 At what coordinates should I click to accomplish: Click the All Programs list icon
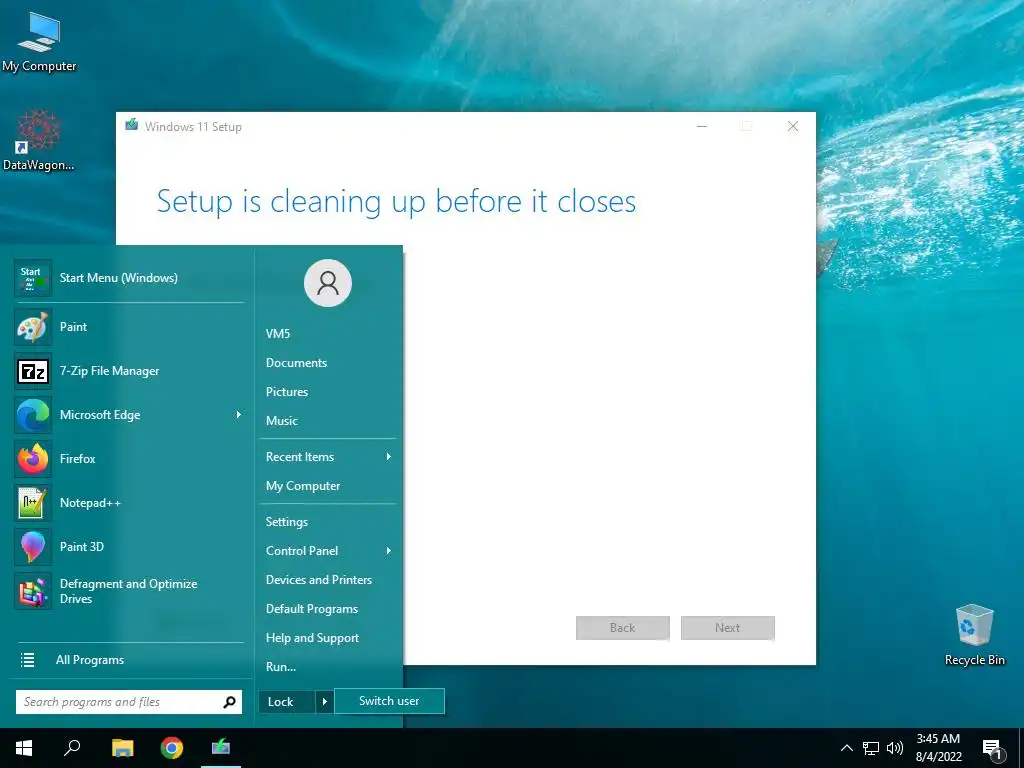click(27, 660)
